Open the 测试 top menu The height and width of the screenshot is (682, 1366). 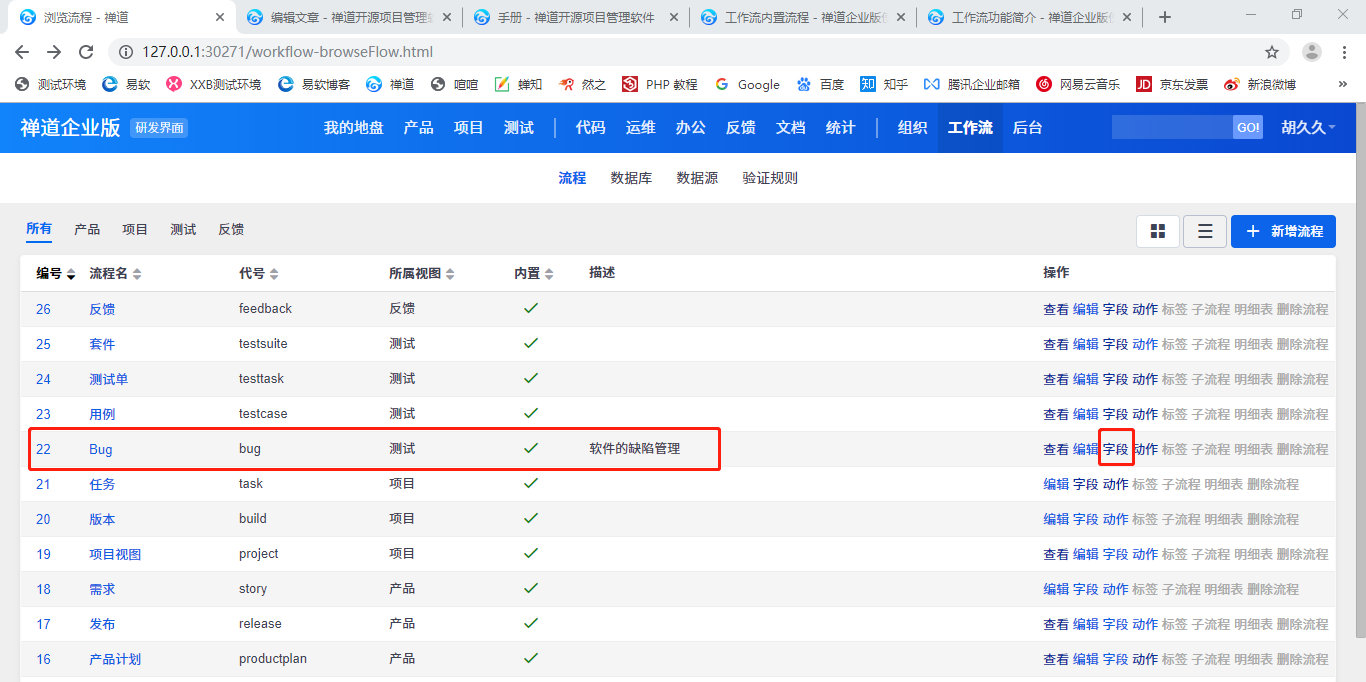pos(519,127)
